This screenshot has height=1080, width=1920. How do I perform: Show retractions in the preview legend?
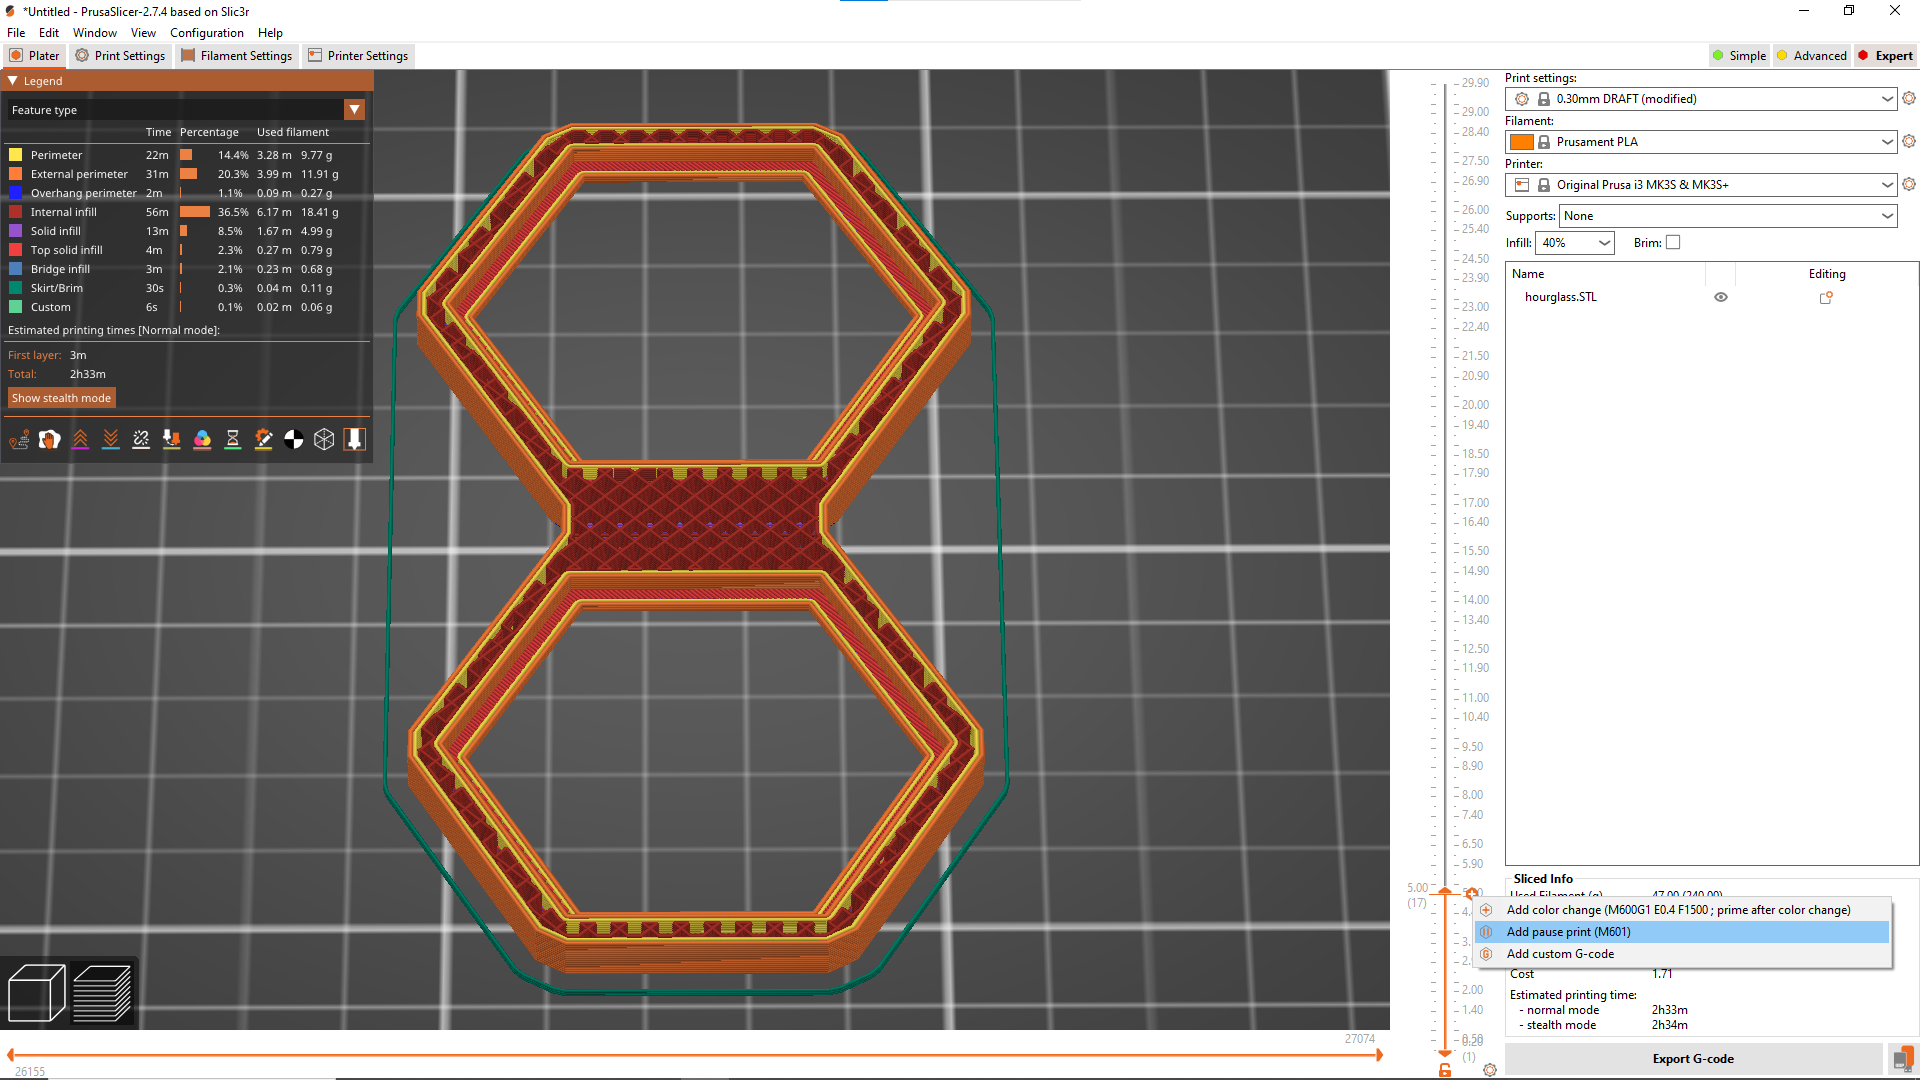(x=81, y=439)
